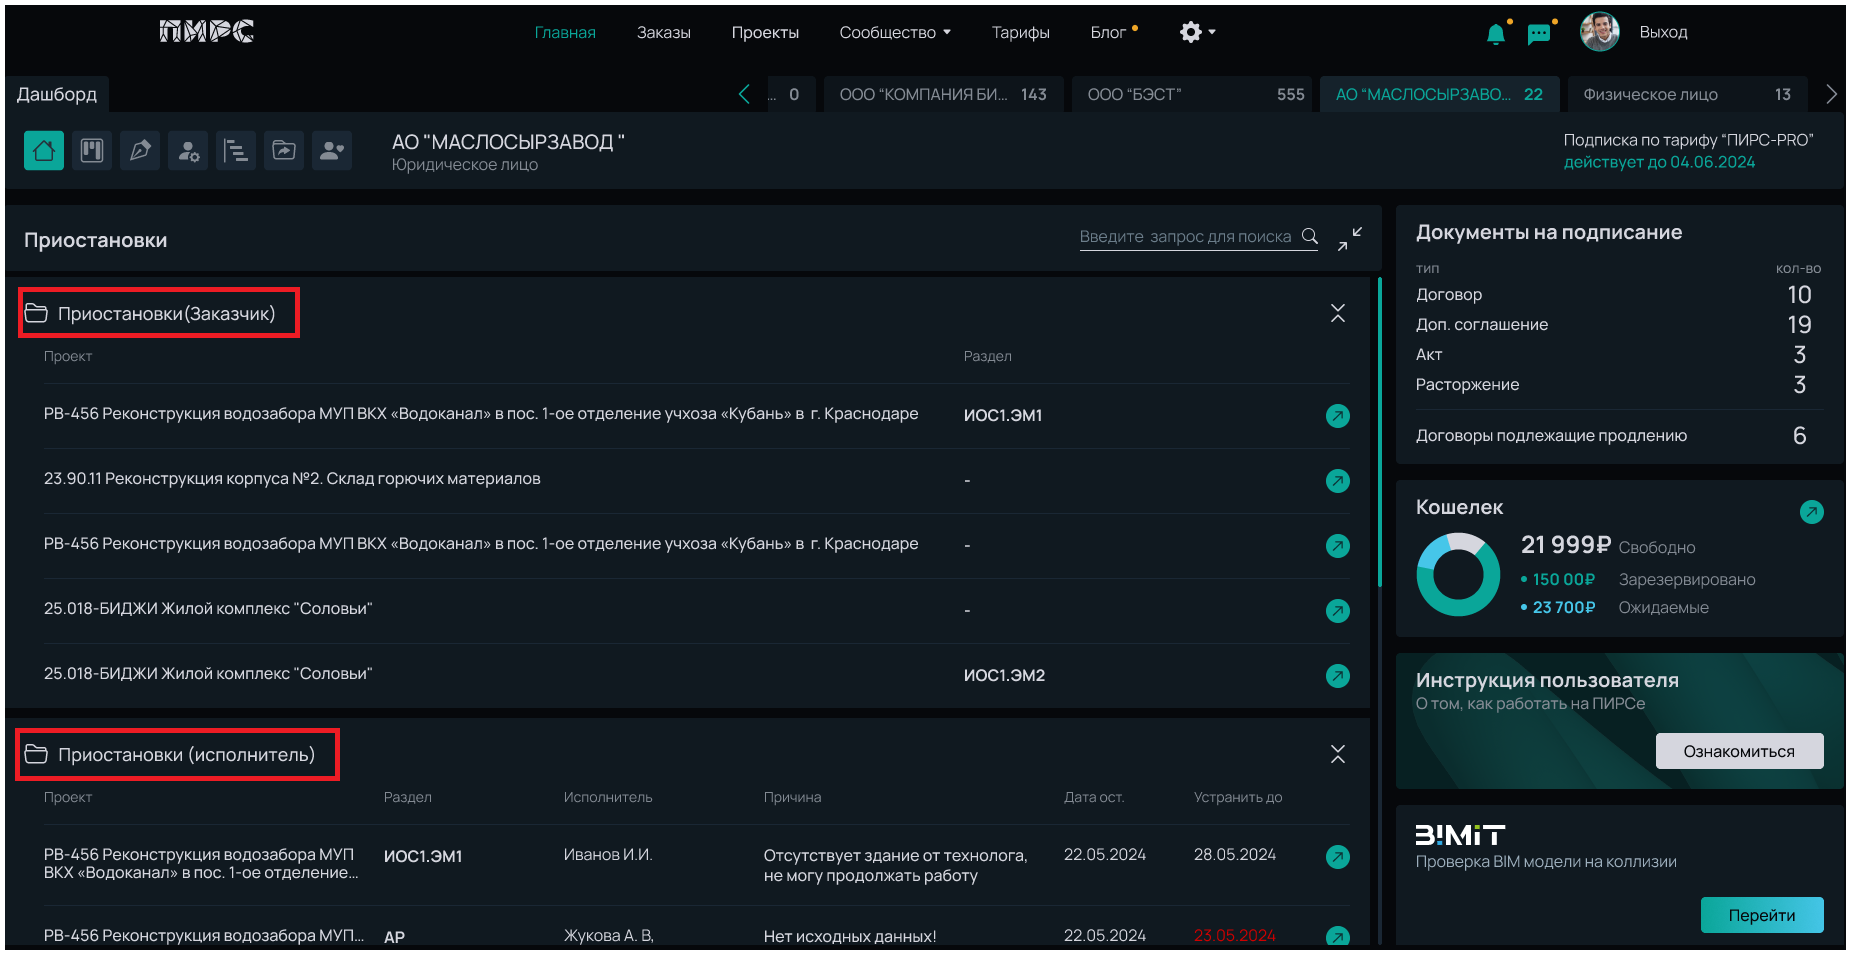The width and height of the screenshot is (1851, 955).
Task: Expand the Сообщество dropdown menu
Action: [895, 33]
